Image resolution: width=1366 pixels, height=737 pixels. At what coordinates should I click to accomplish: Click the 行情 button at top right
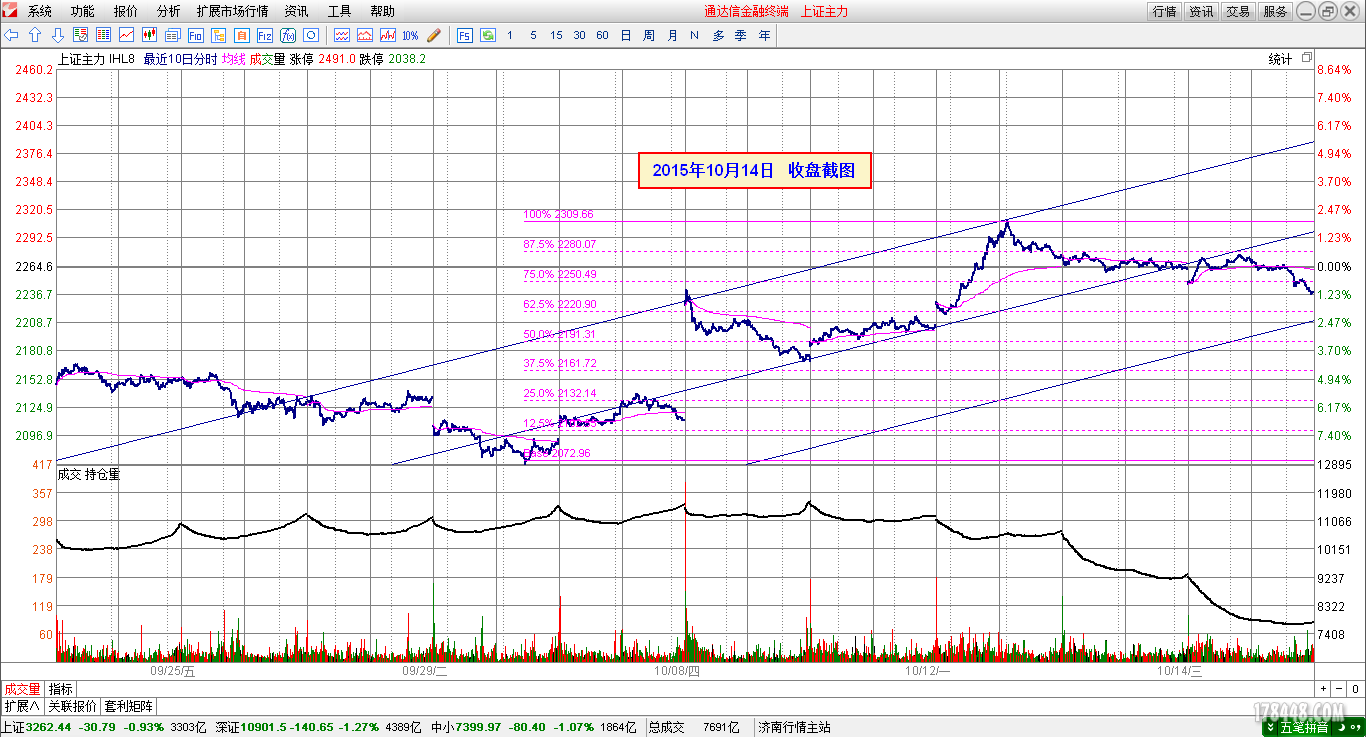coord(1164,11)
